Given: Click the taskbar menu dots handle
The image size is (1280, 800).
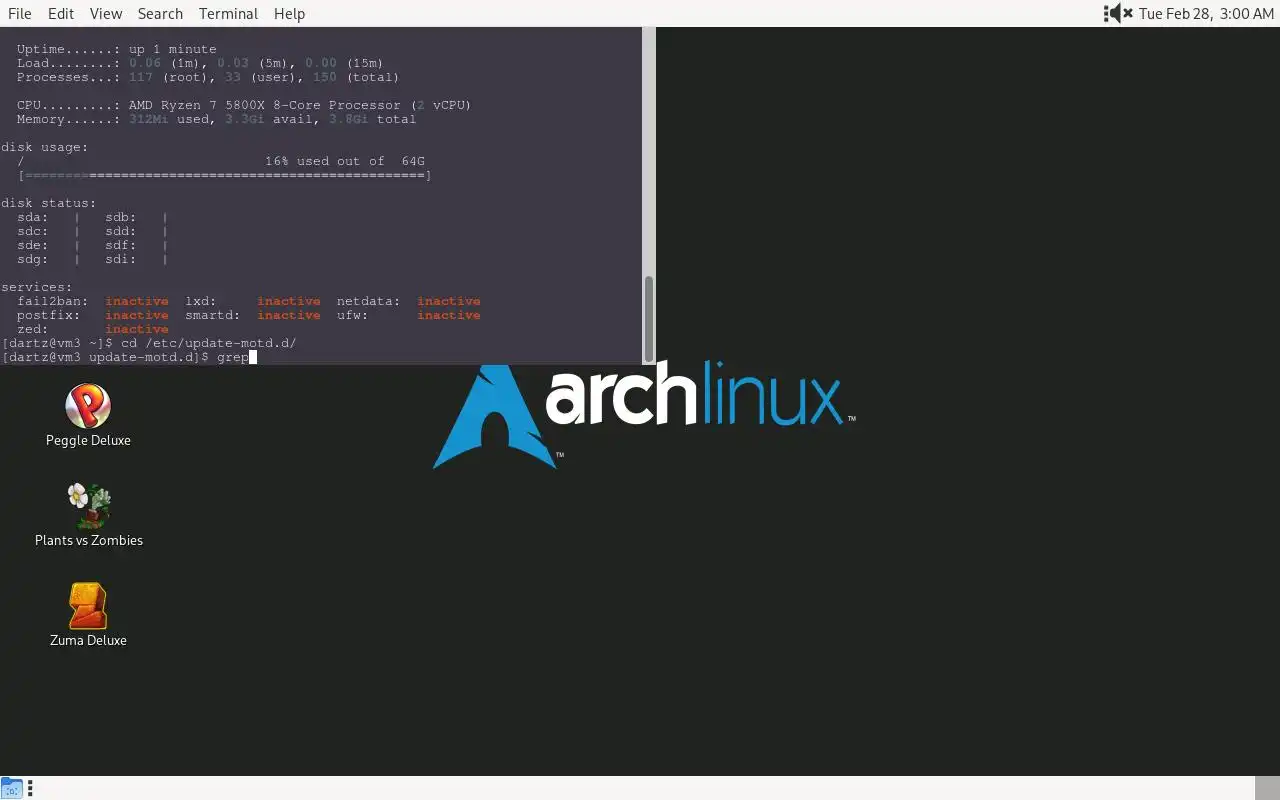Looking at the screenshot, I should pyautogui.click(x=30, y=788).
